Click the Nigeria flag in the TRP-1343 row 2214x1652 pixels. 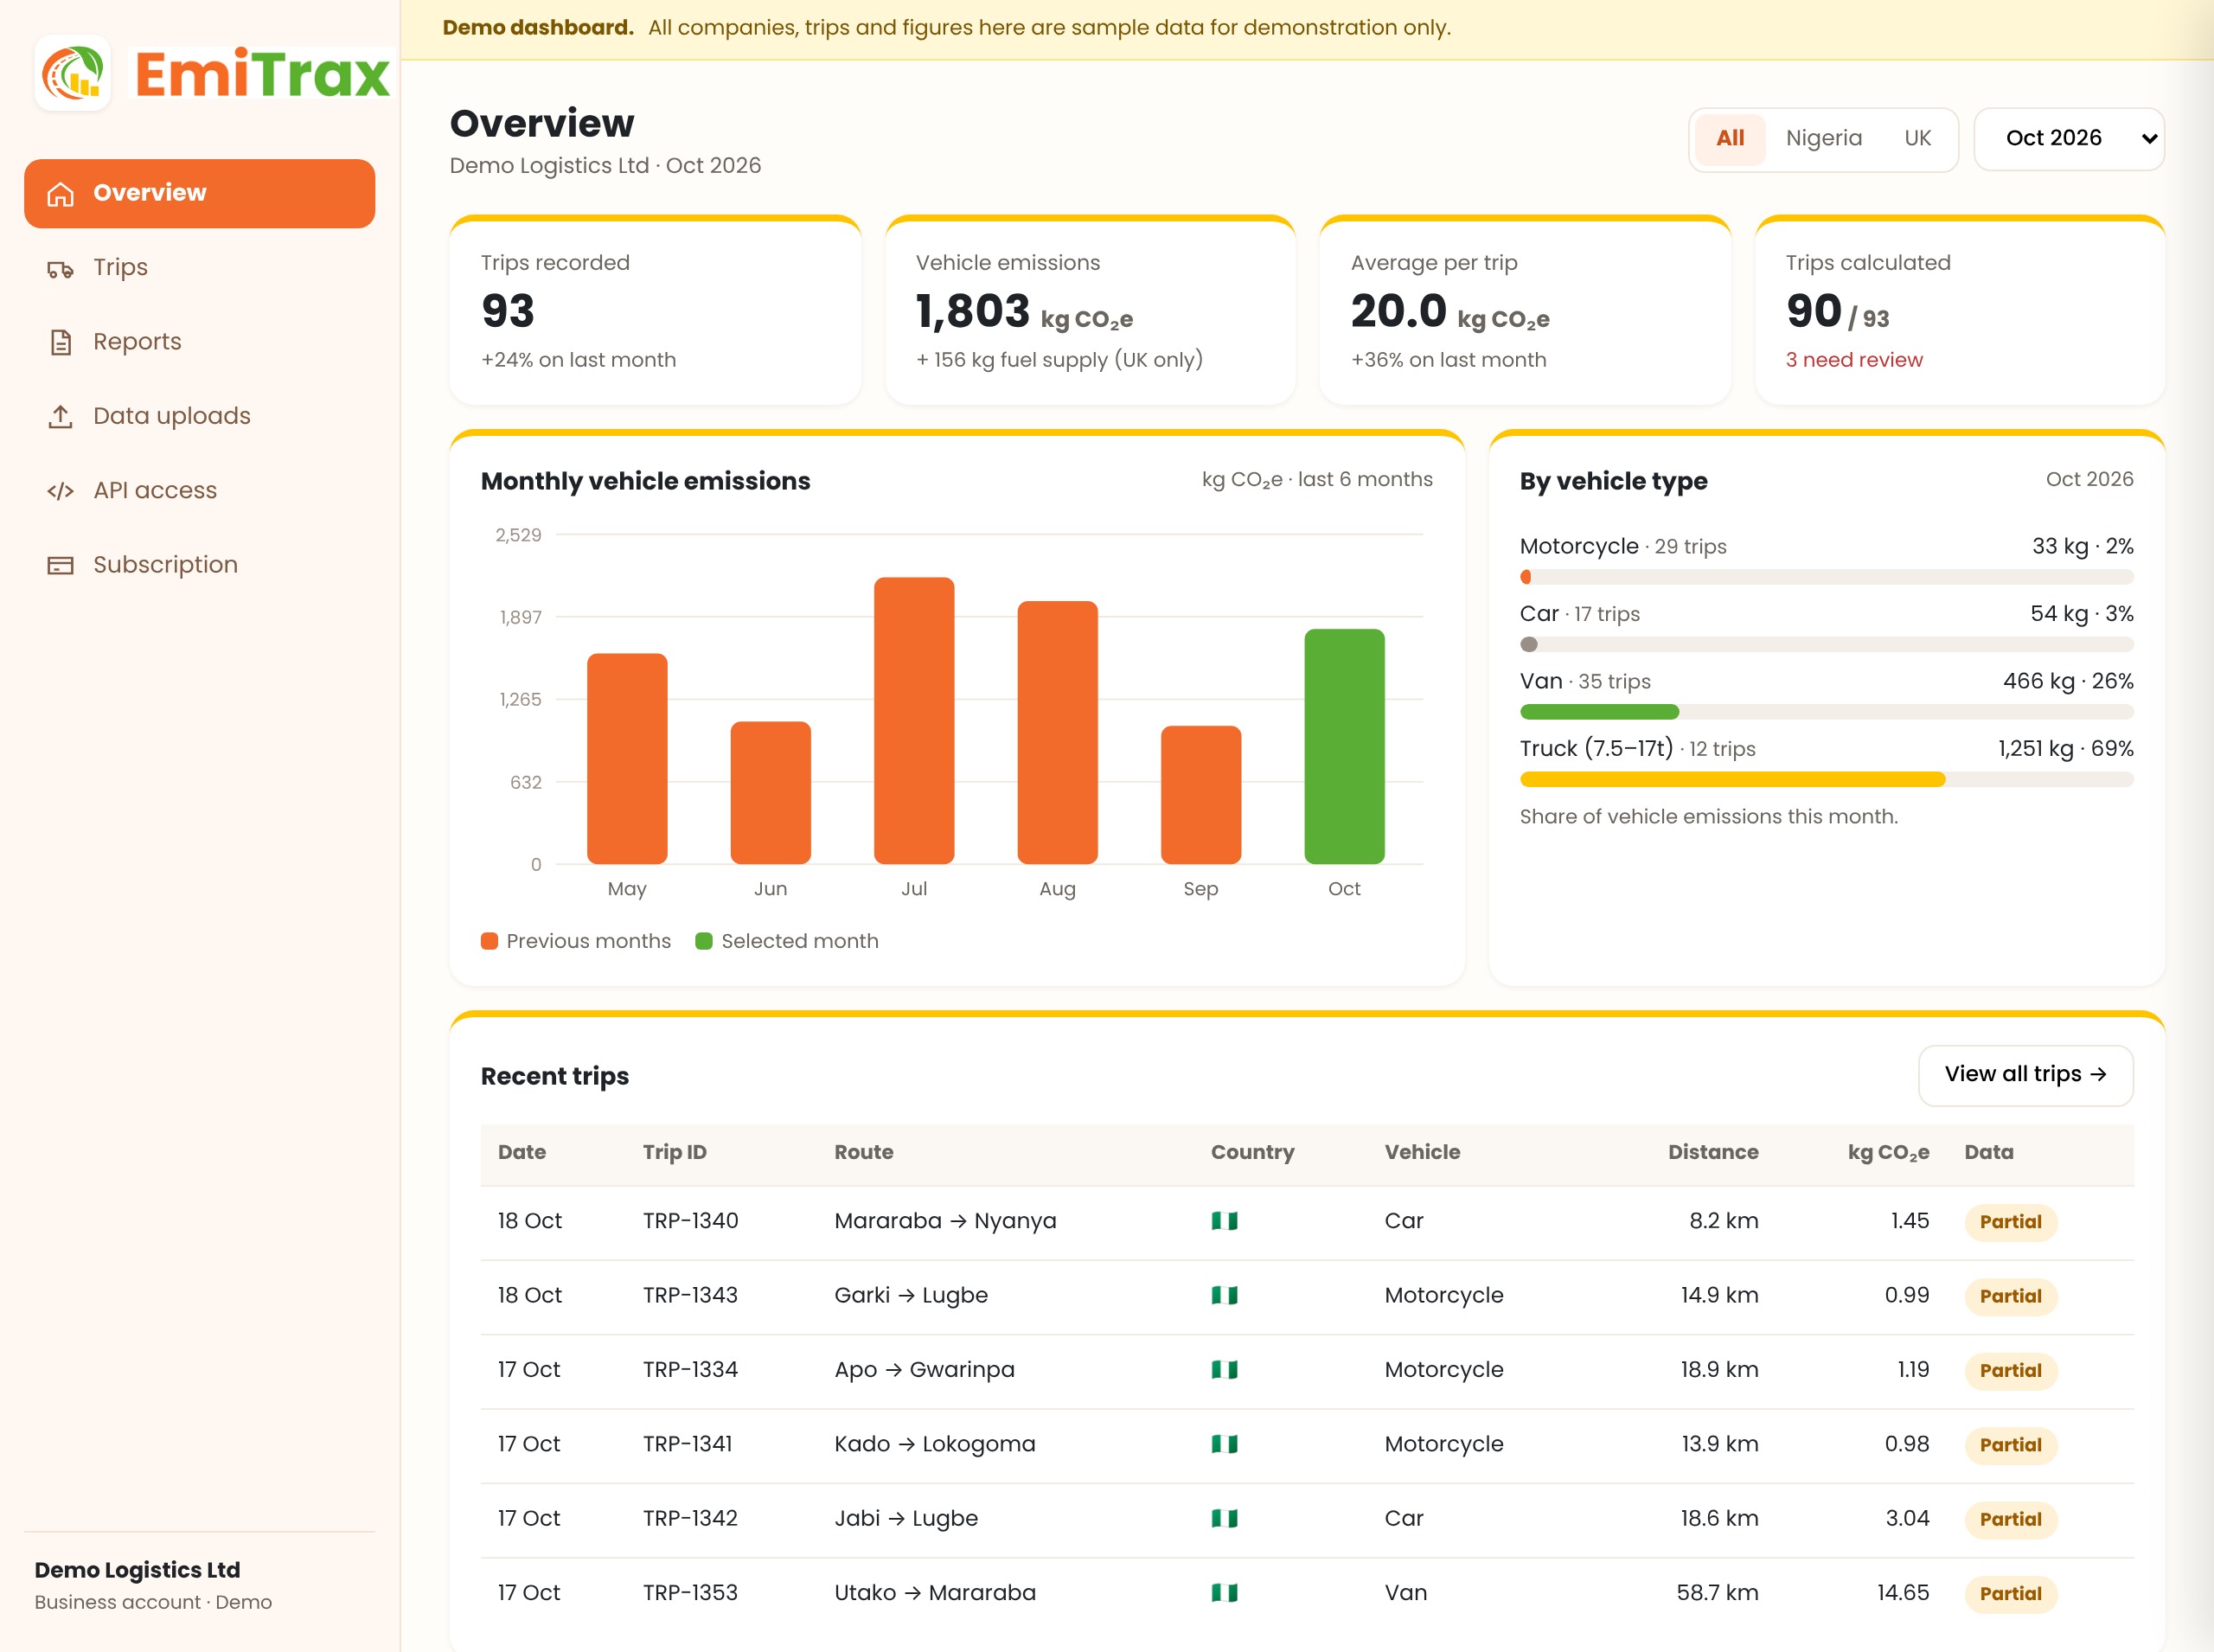tap(1224, 1295)
